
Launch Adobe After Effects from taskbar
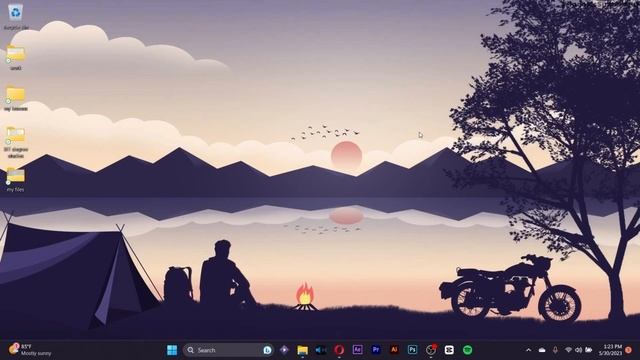pos(357,350)
